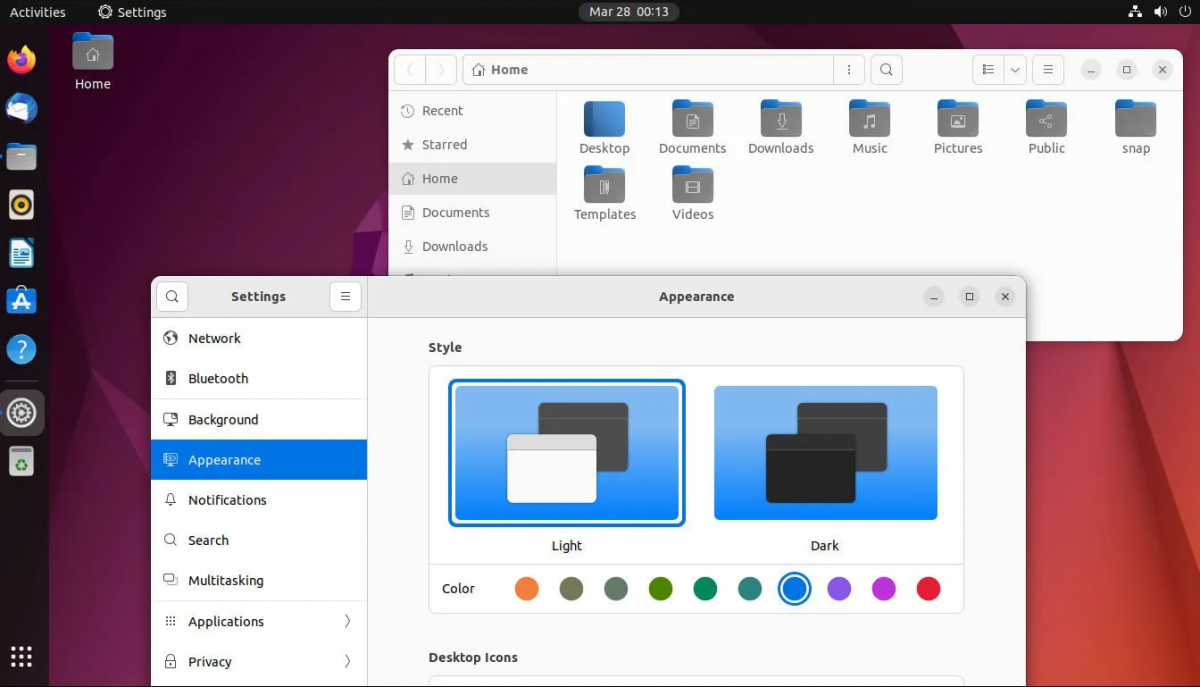
Task: Select the Dark appearance style
Action: point(825,452)
